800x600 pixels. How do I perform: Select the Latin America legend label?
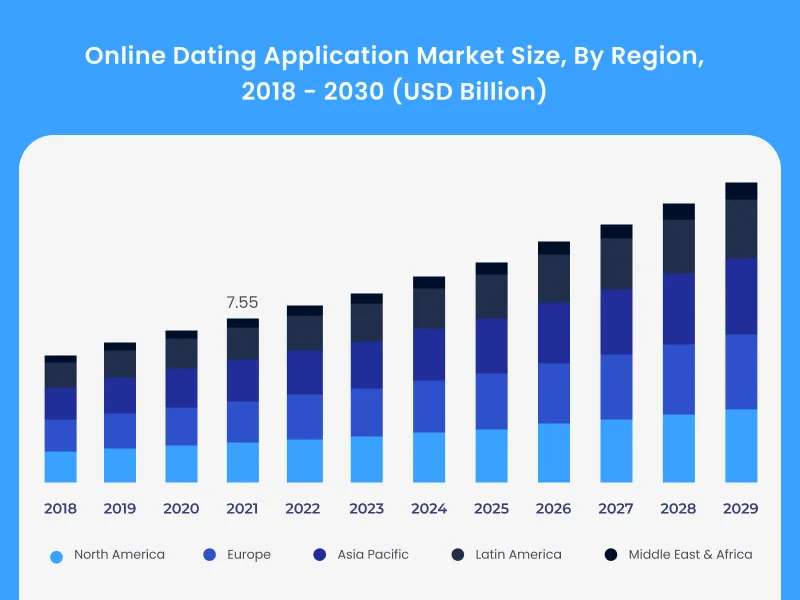[518, 555]
